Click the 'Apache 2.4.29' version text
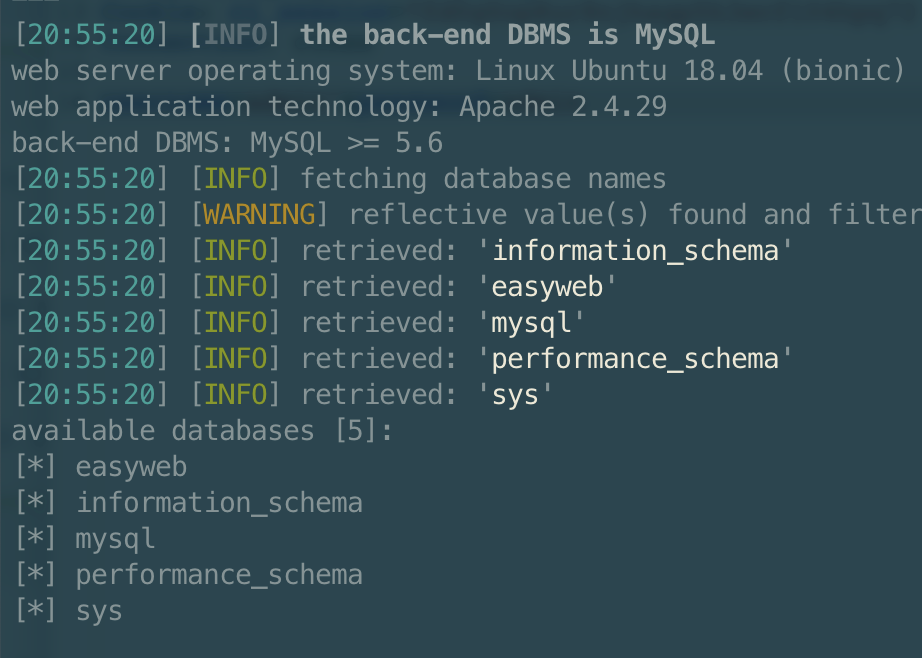The image size is (922, 658). point(563,107)
